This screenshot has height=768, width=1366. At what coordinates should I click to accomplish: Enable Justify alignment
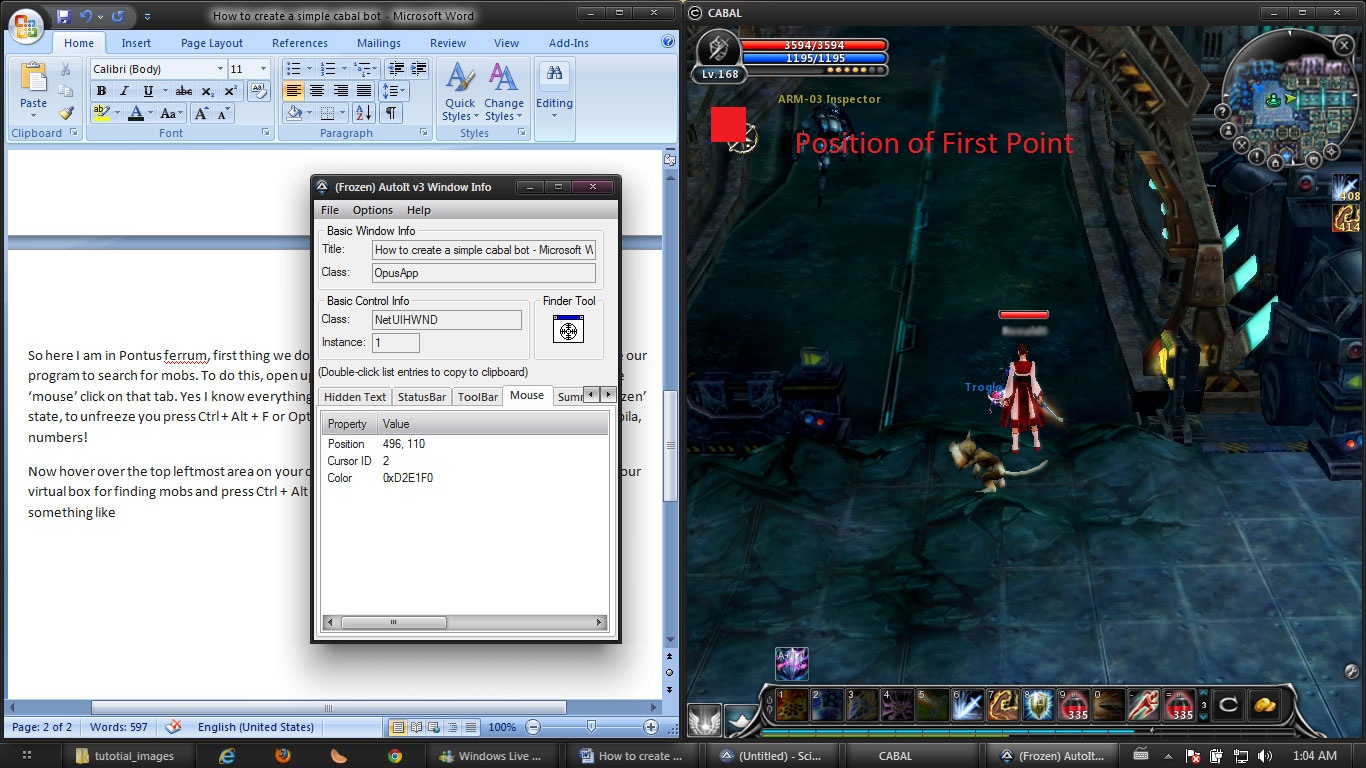pyautogui.click(x=364, y=91)
